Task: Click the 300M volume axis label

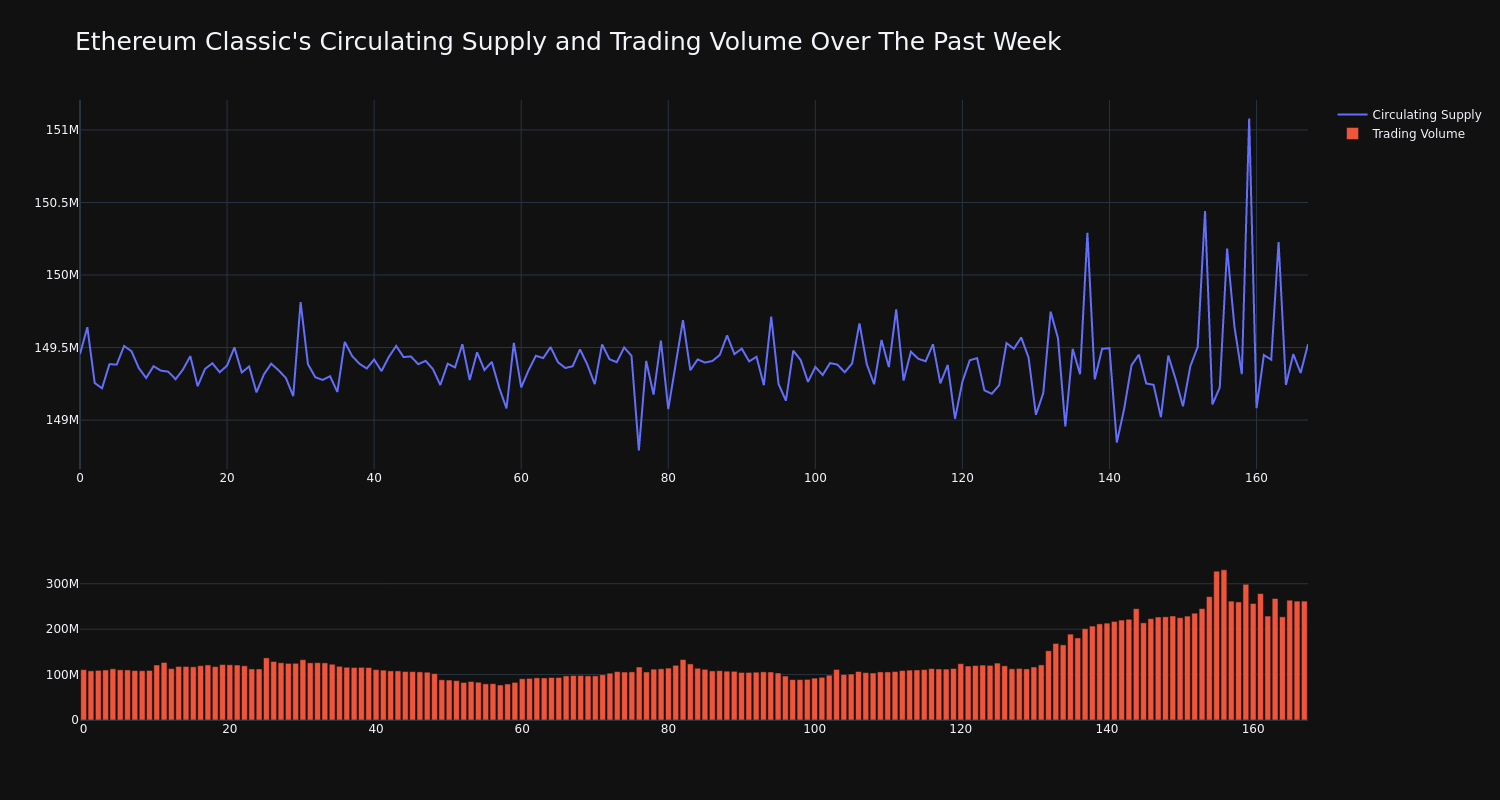Action: tap(61, 584)
